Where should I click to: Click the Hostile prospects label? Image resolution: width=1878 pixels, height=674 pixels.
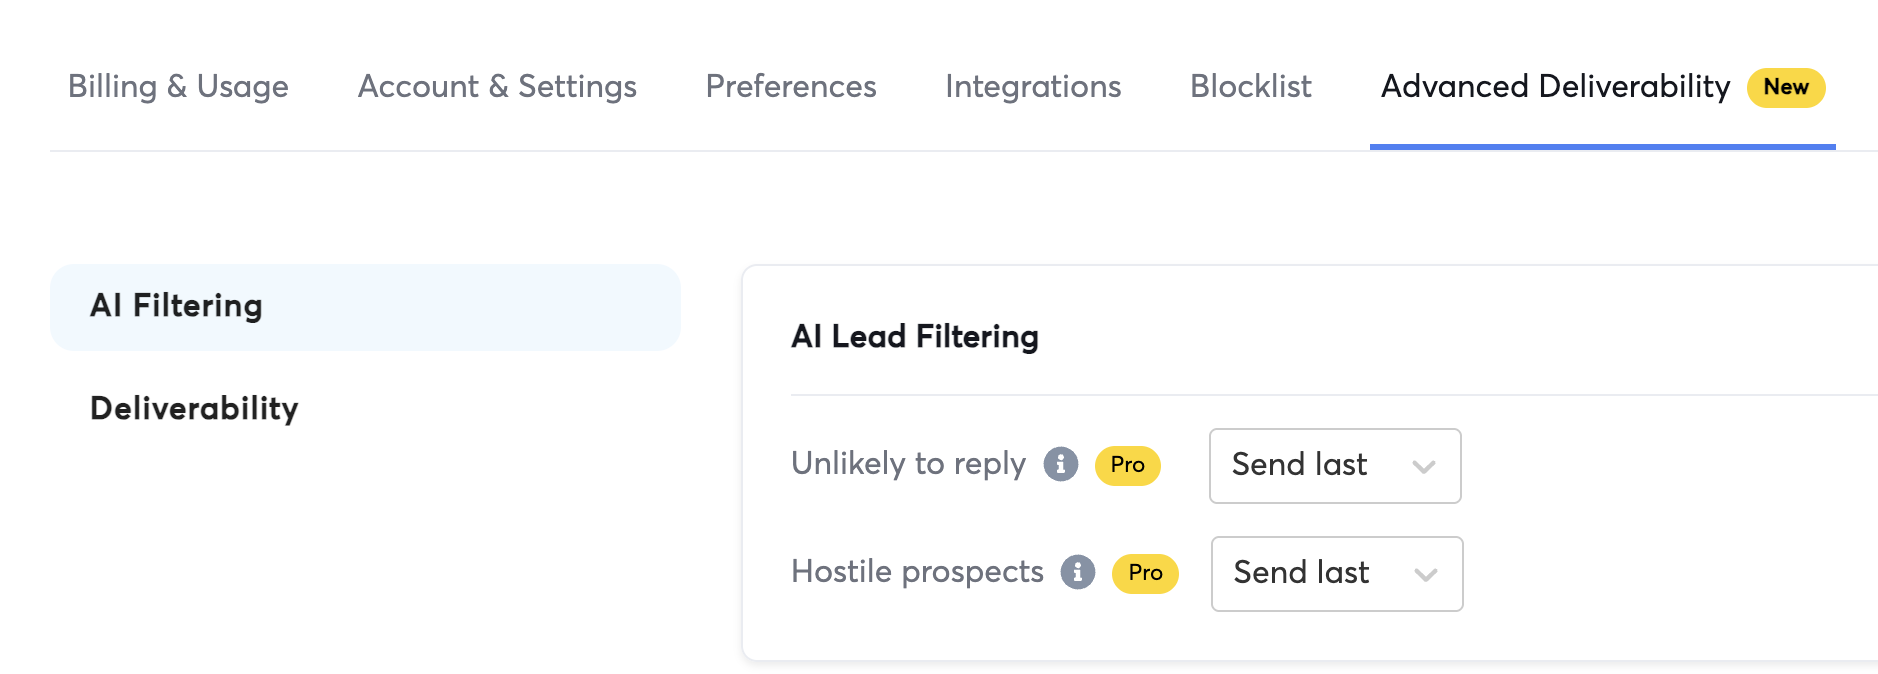tap(917, 572)
